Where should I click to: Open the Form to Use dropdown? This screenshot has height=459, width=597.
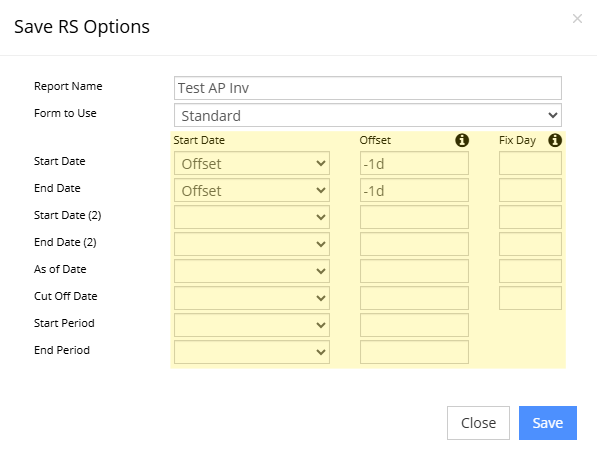pyautogui.click(x=368, y=115)
